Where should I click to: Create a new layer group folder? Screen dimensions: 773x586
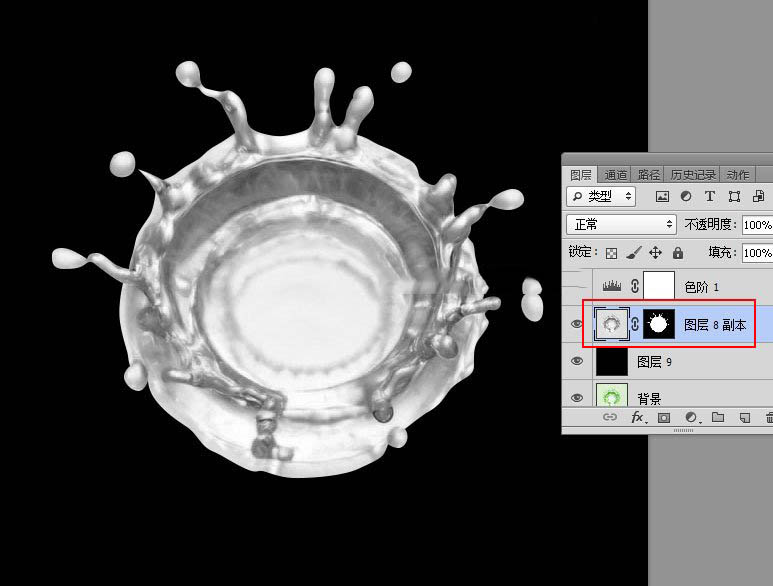tap(717, 418)
